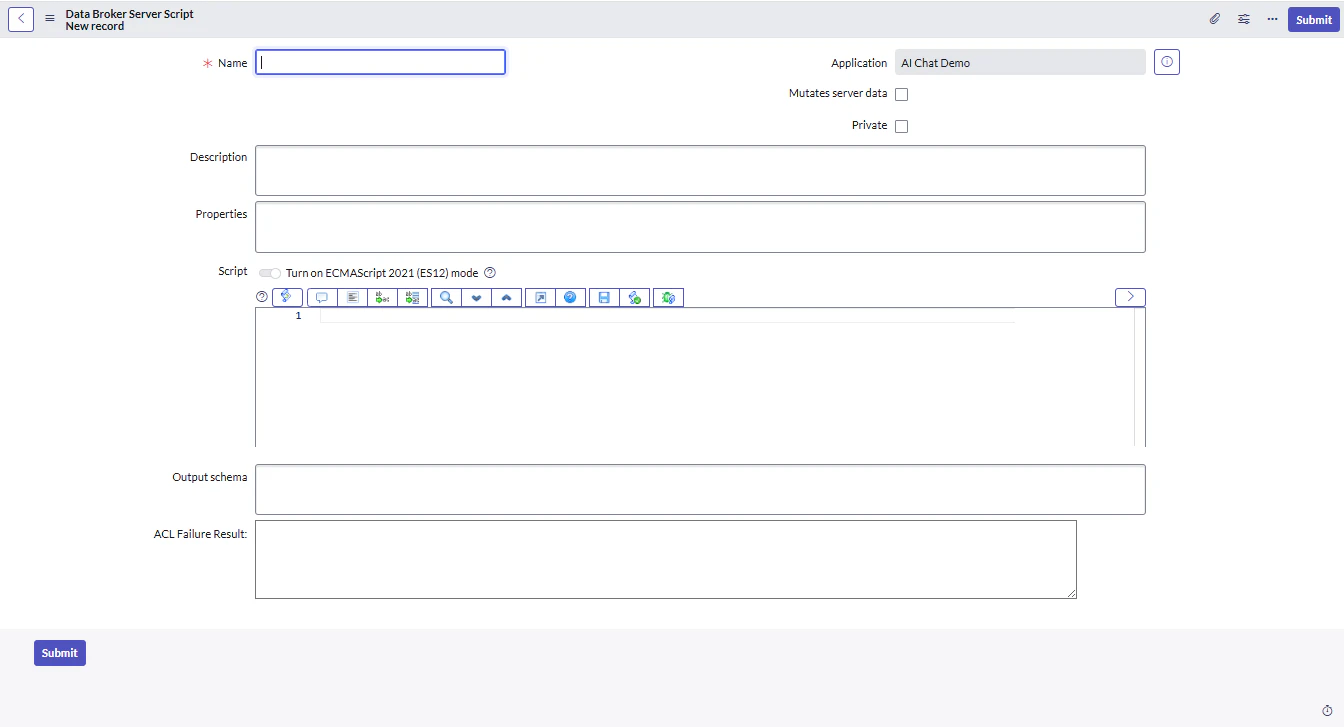
Task: Show Application record info icon
Action: [1167, 62]
